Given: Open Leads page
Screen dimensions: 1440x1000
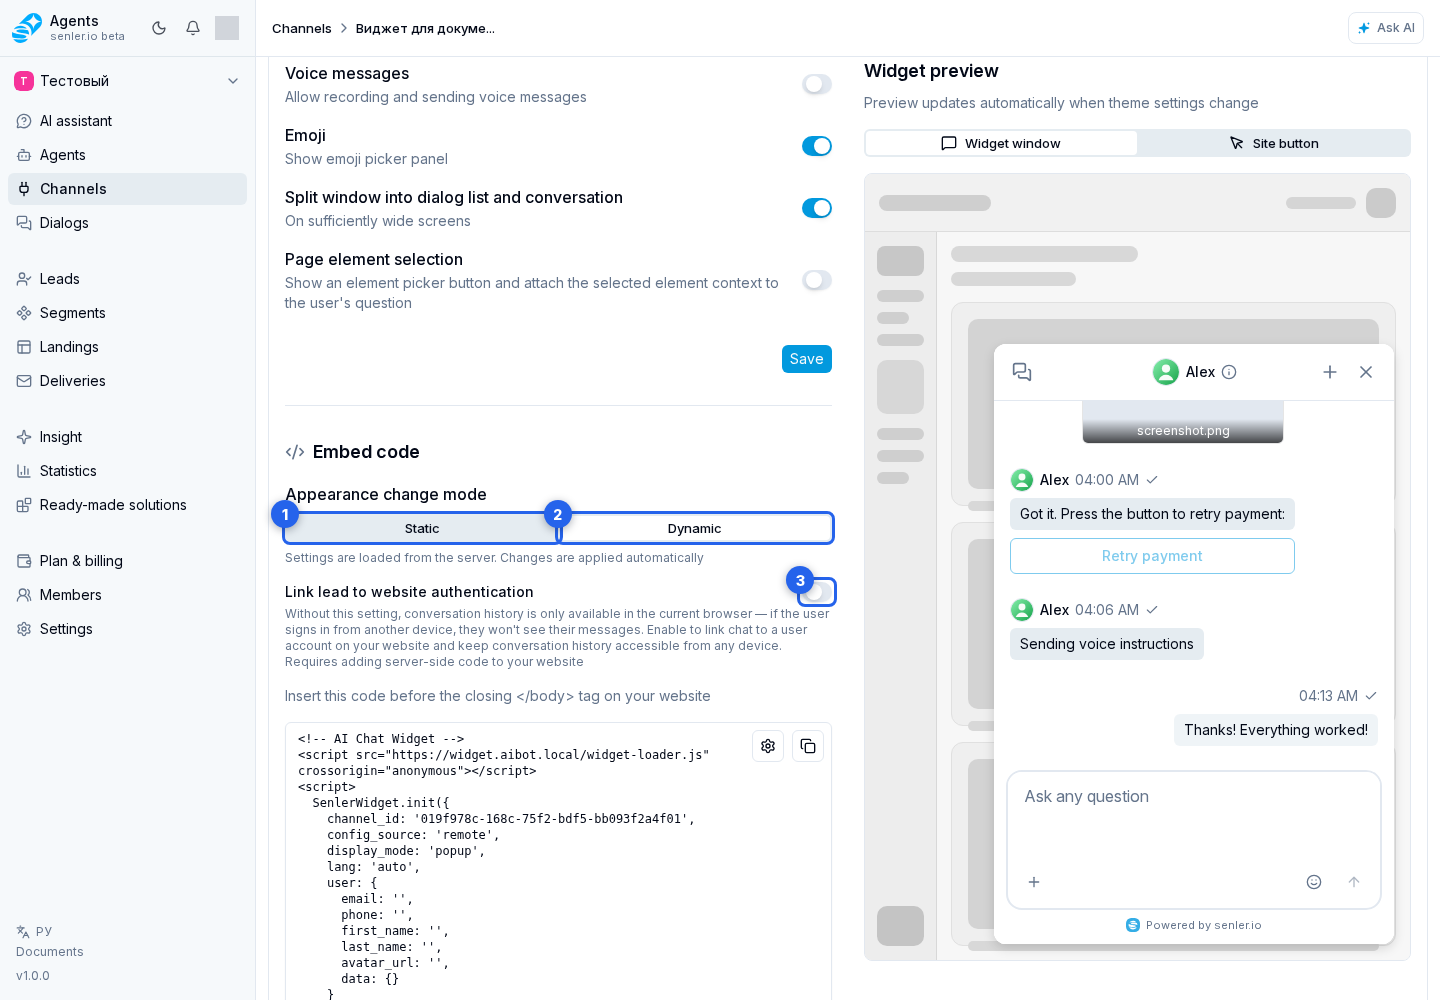Looking at the screenshot, I should [x=127, y=279].
